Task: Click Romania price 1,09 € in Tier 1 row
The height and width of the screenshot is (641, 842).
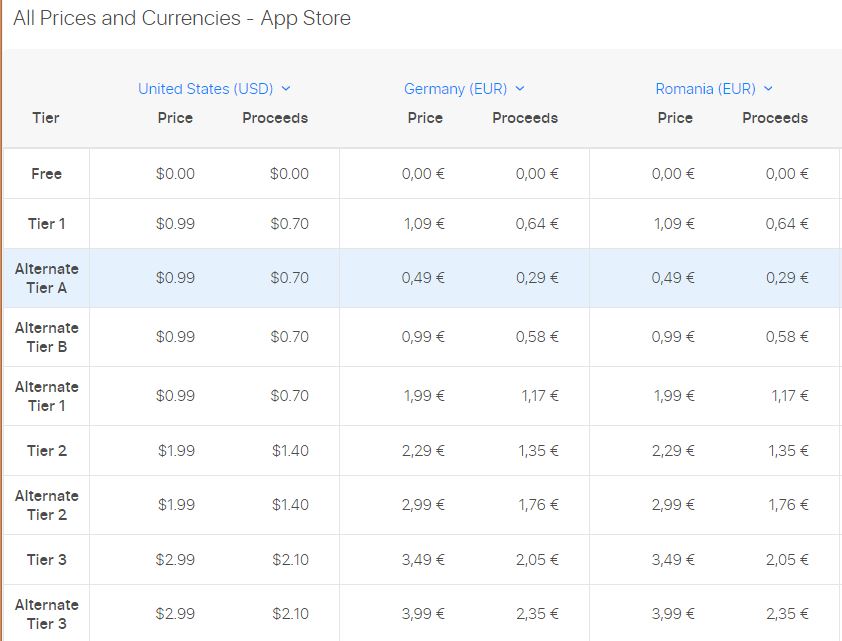Action: click(674, 224)
